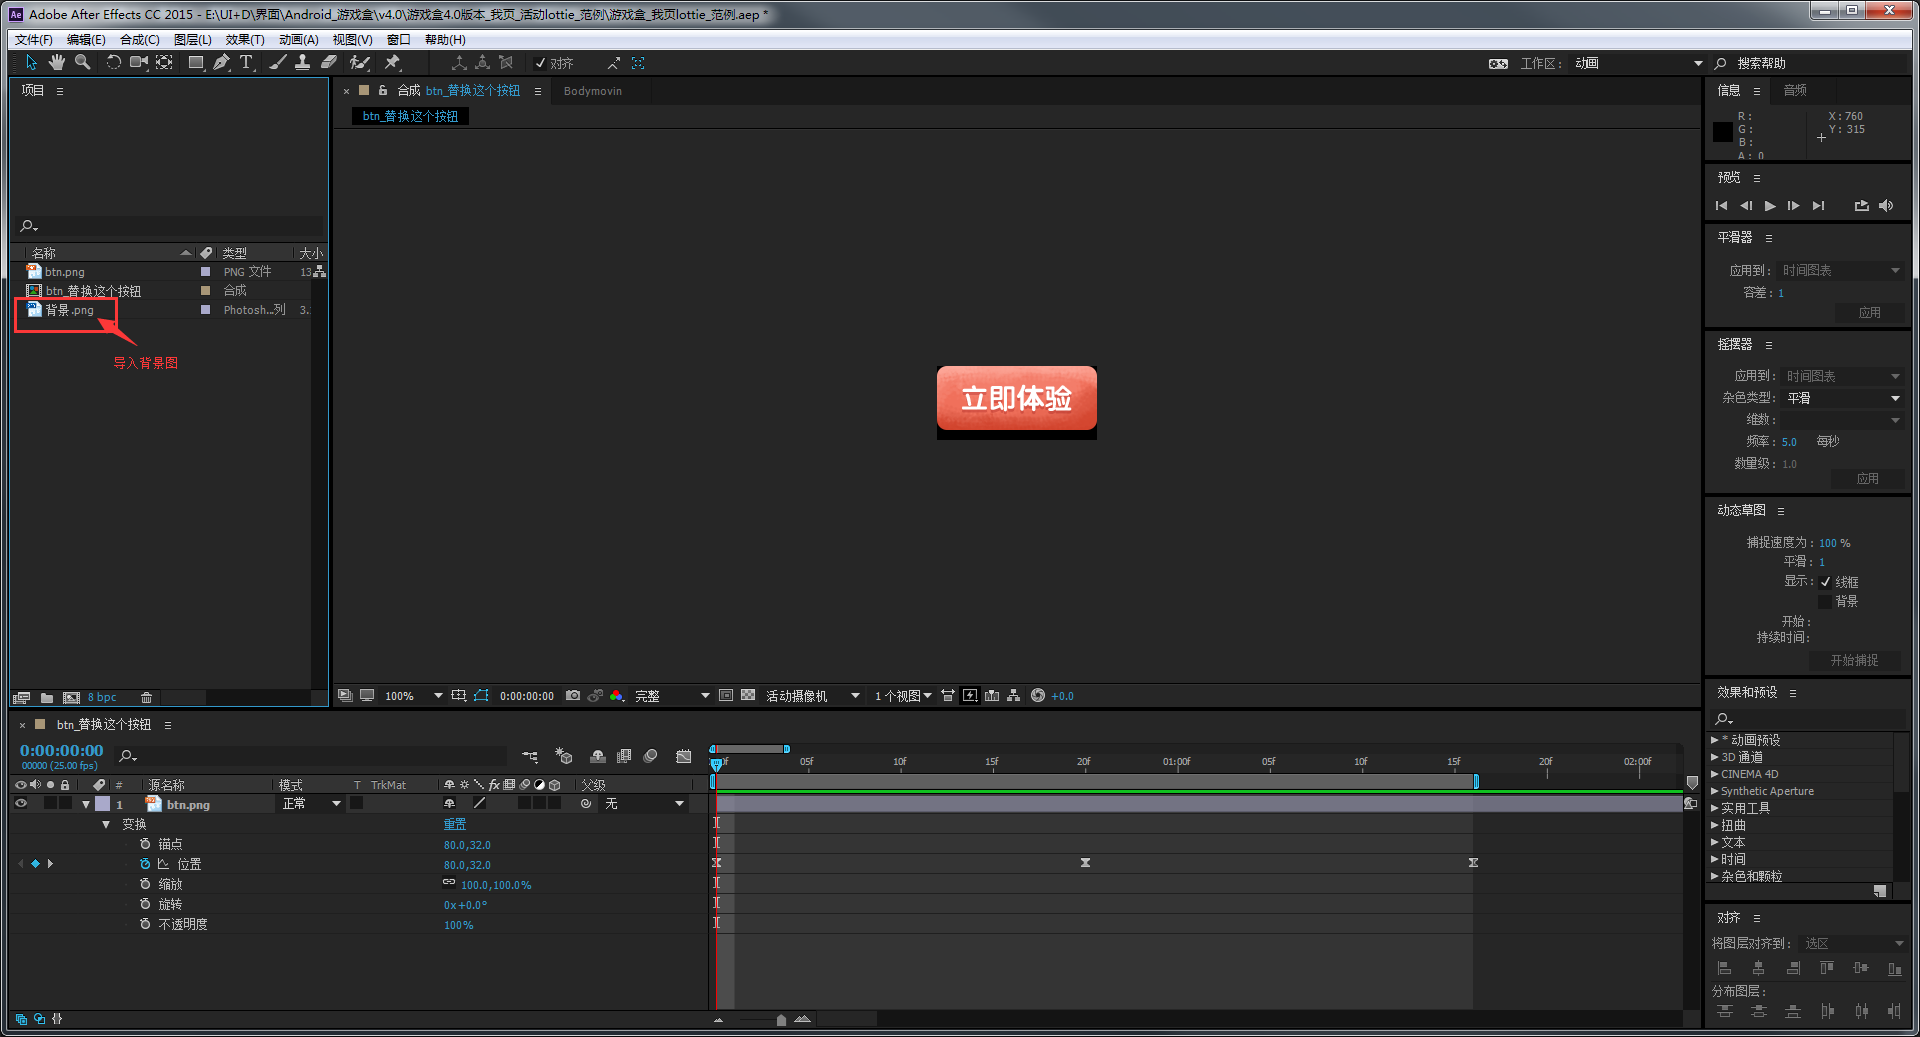Open the parent 无 dropdown for btn.png
The width and height of the screenshot is (1920, 1037).
pyautogui.click(x=644, y=804)
